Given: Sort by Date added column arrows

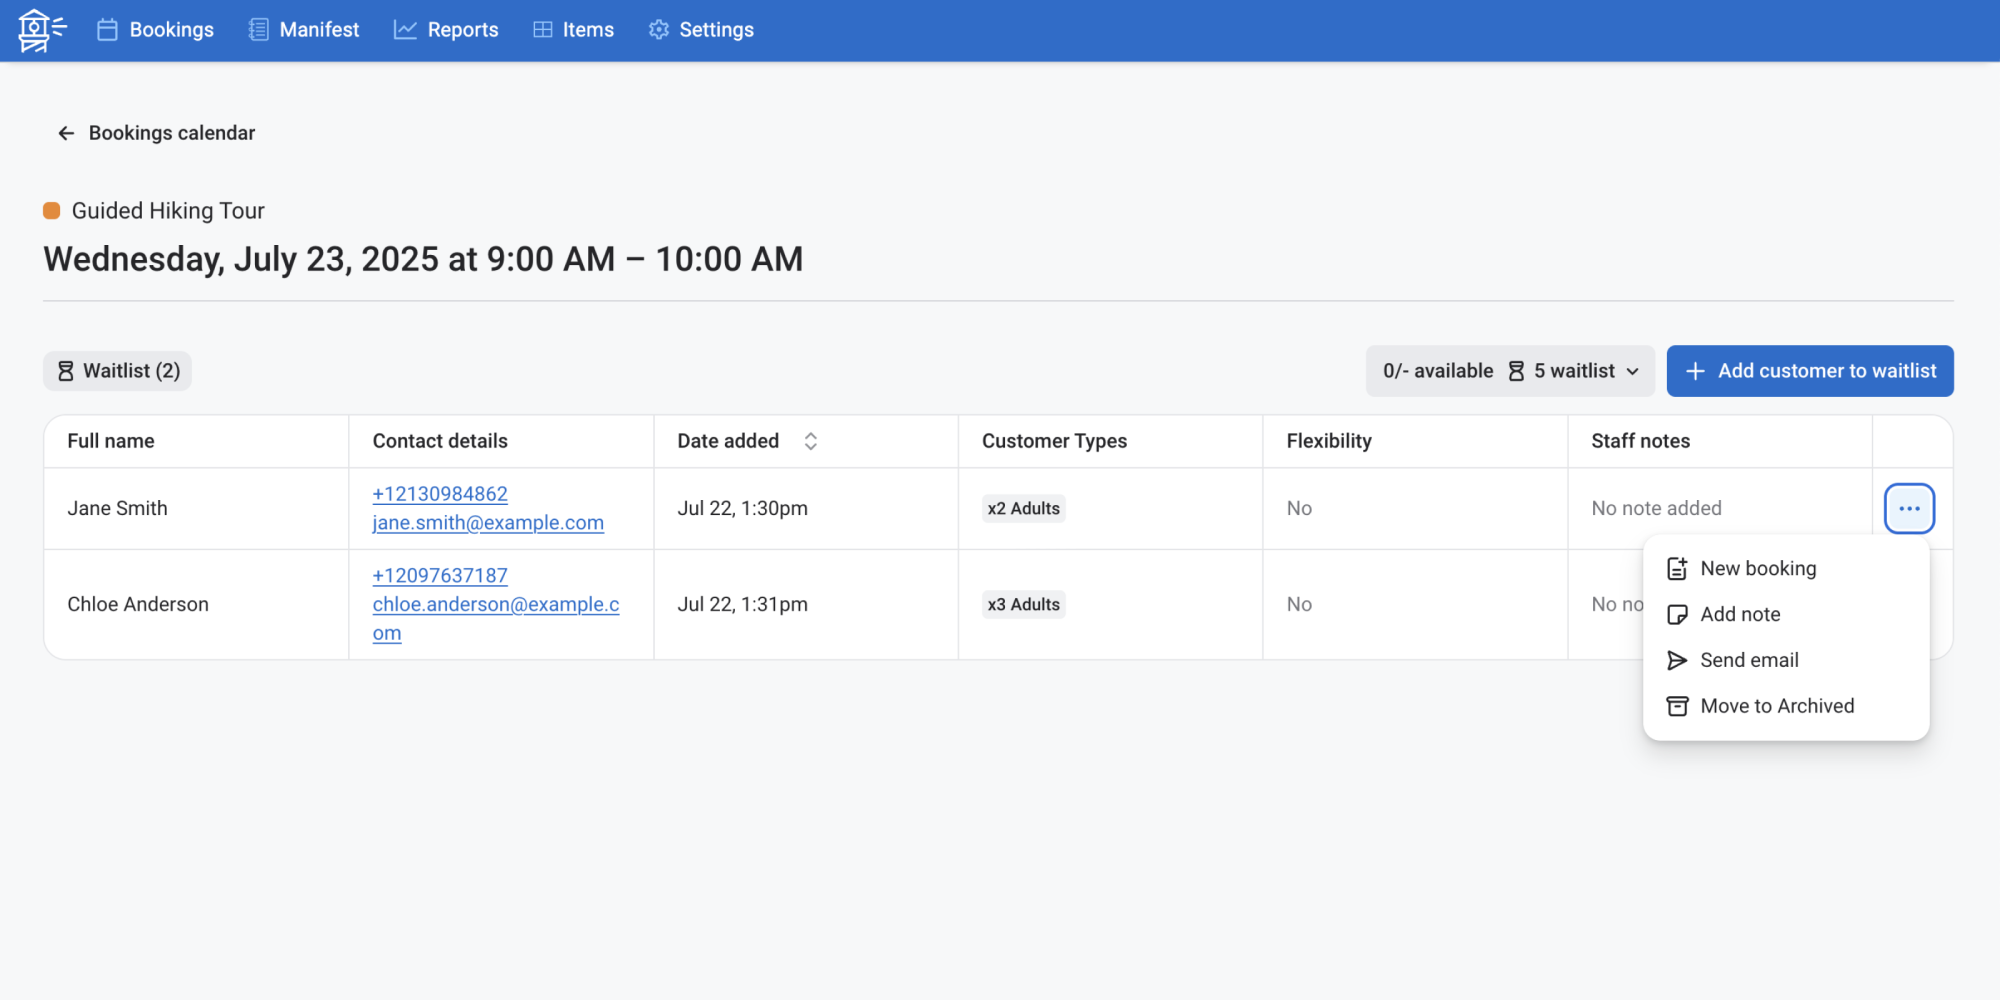Looking at the screenshot, I should 811,441.
